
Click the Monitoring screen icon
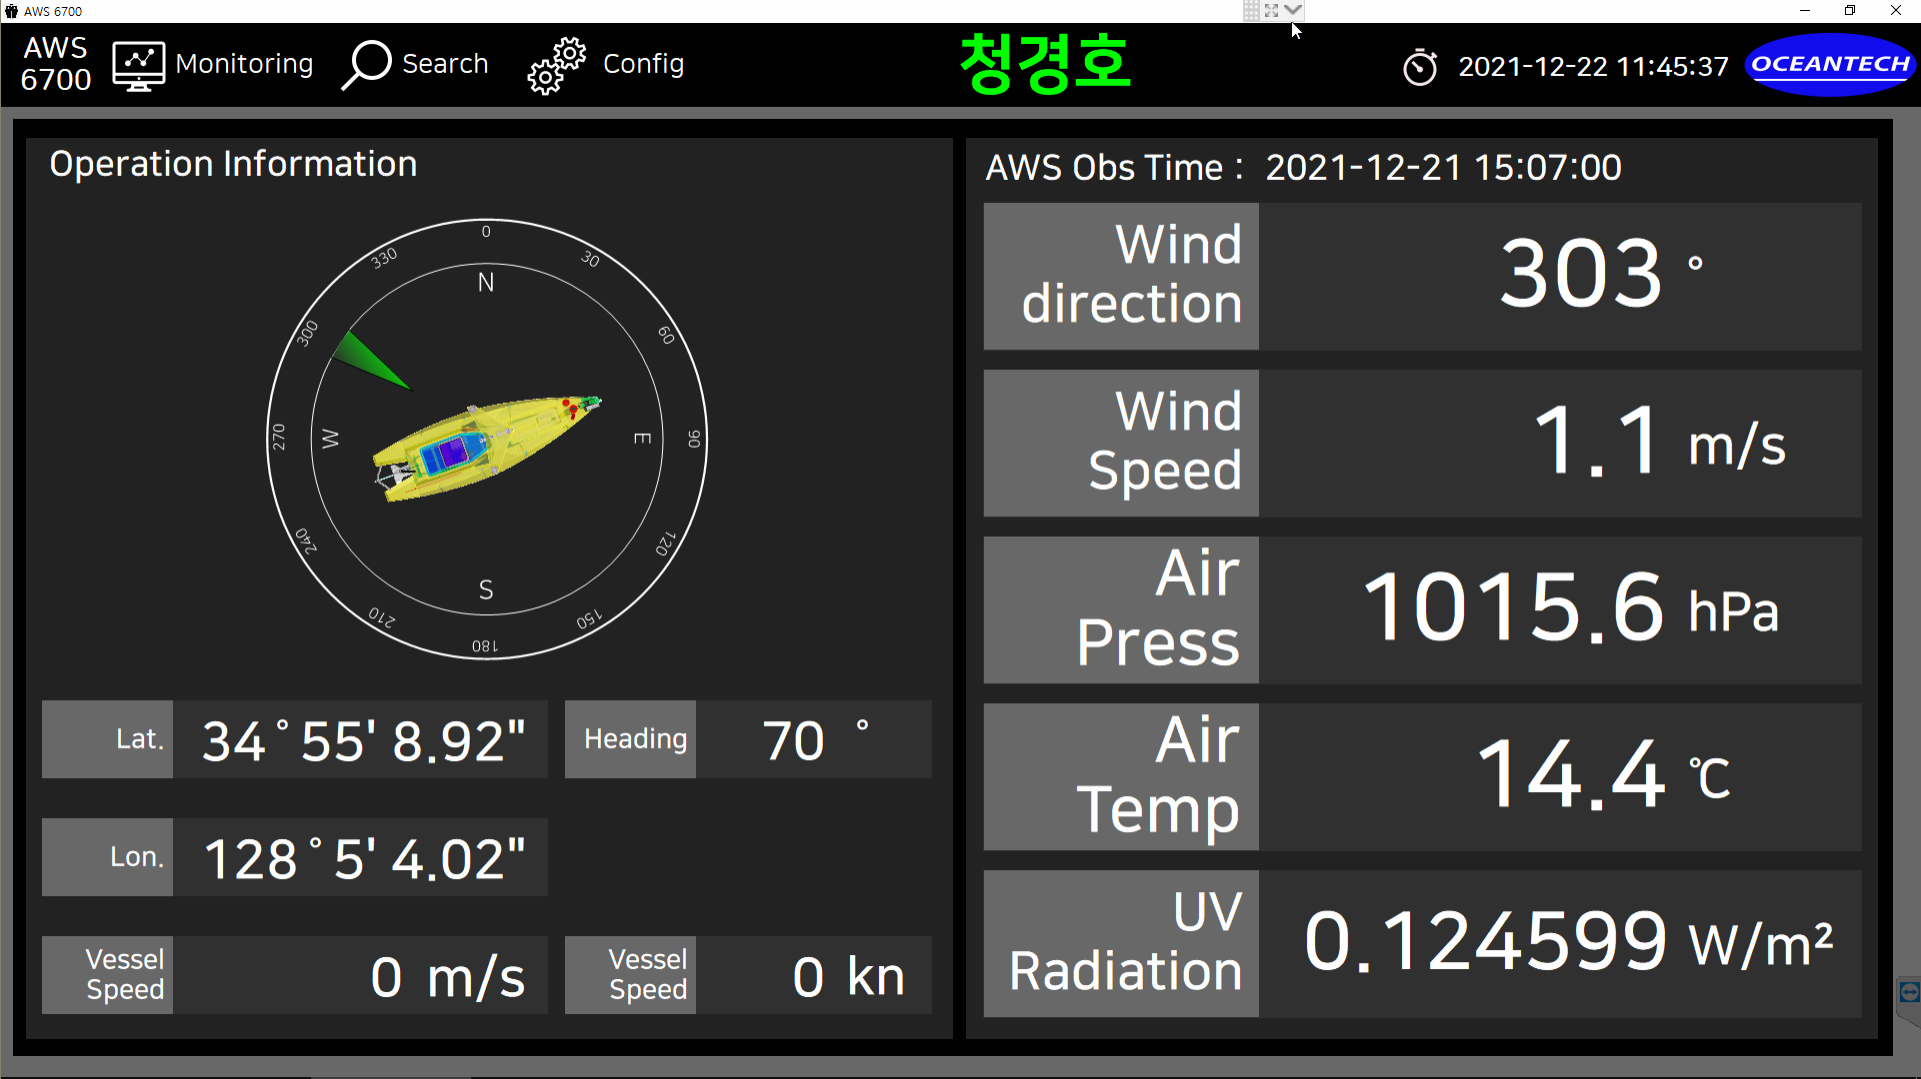(138, 66)
